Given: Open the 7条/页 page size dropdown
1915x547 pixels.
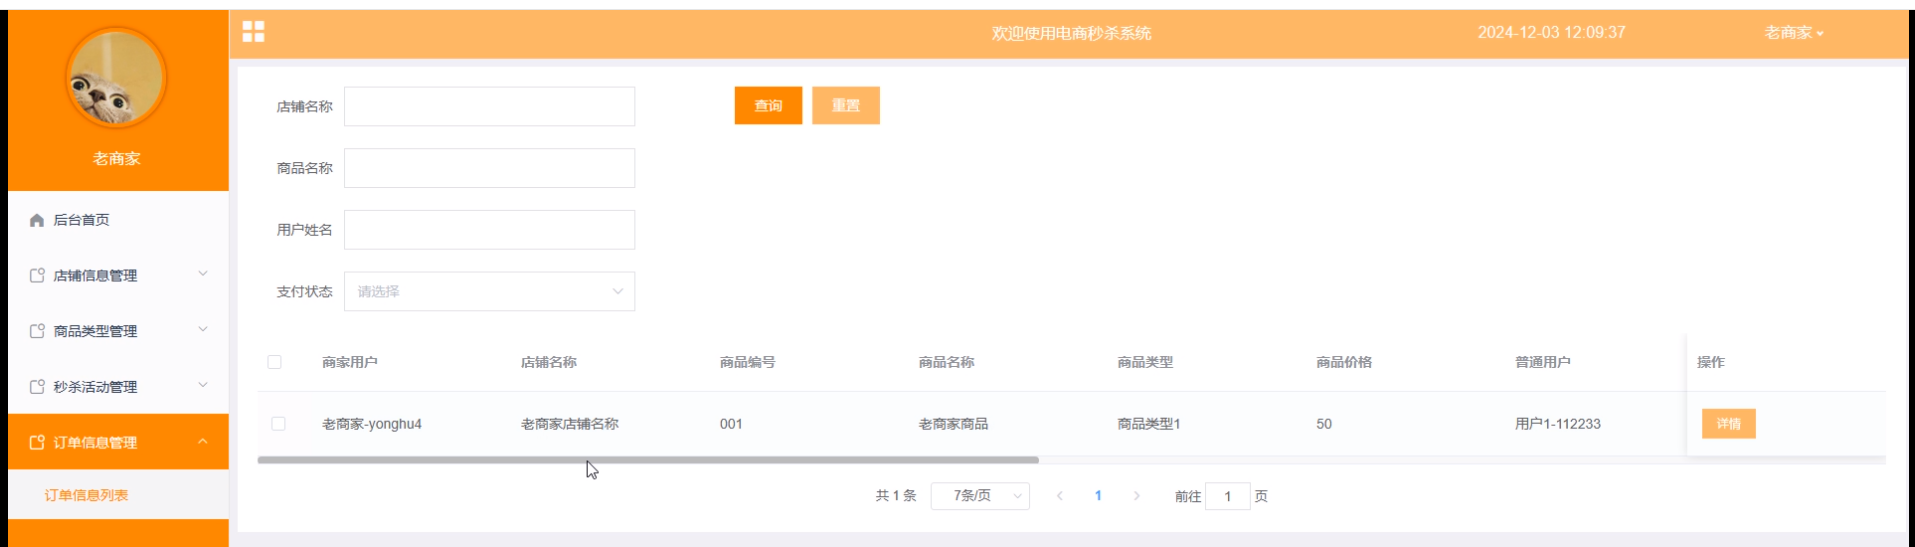Looking at the screenshot, I should 980,496.
